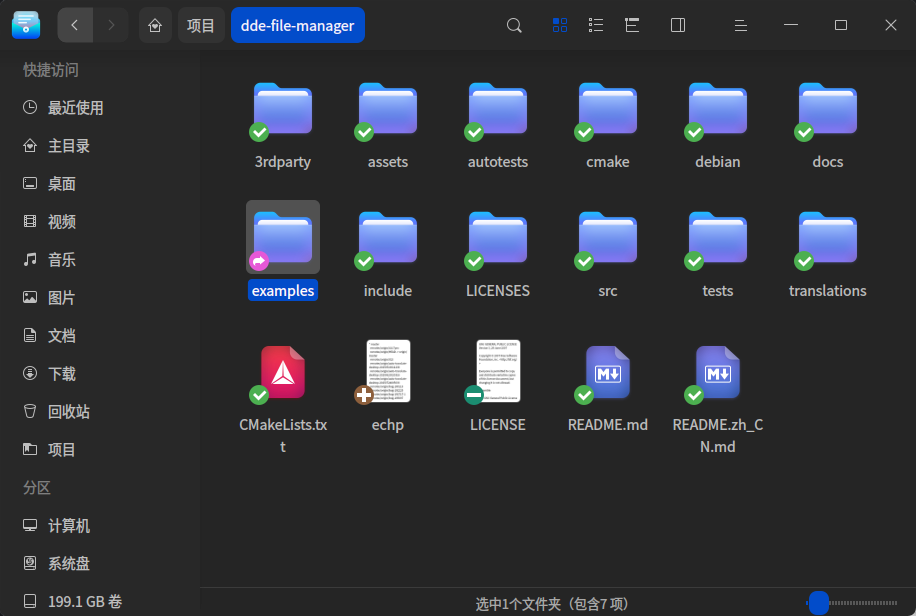
Task: Select the LICENSE file thumbnail
Action: (x=498, y=371)
